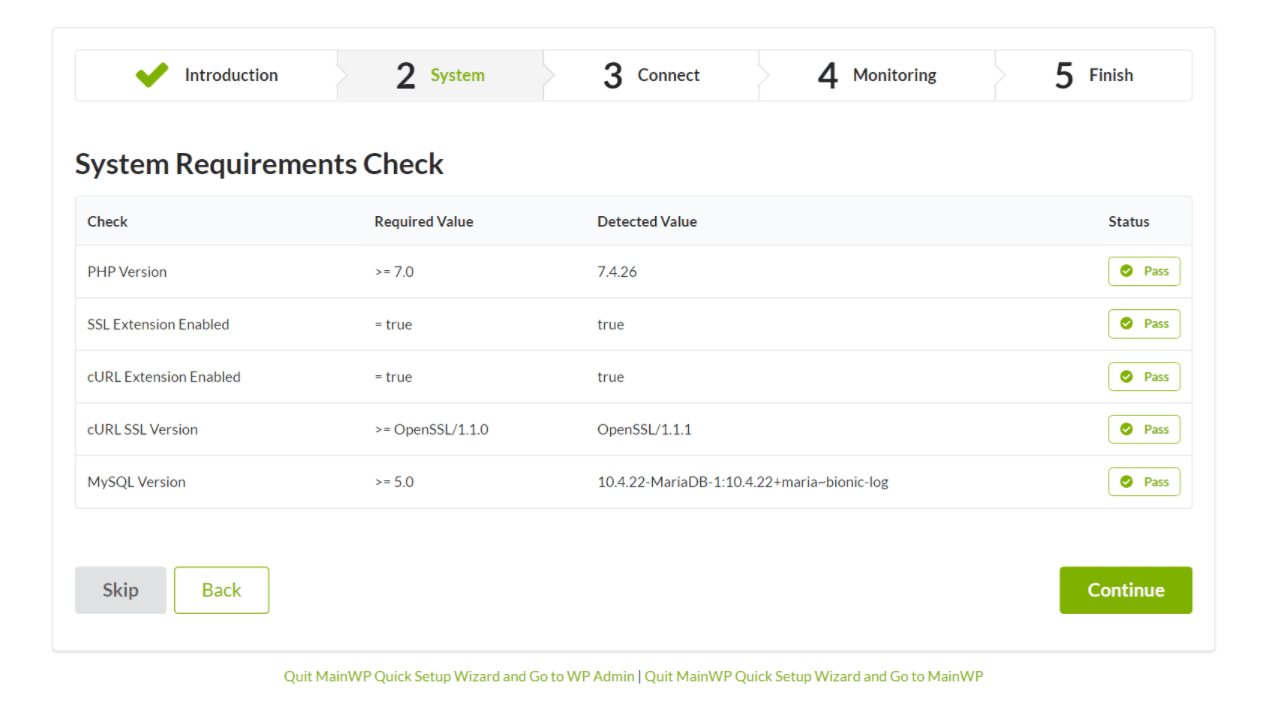Jump to the Monitoring step
Screen dimensions: 1275x717
click(x=877, y=75)
